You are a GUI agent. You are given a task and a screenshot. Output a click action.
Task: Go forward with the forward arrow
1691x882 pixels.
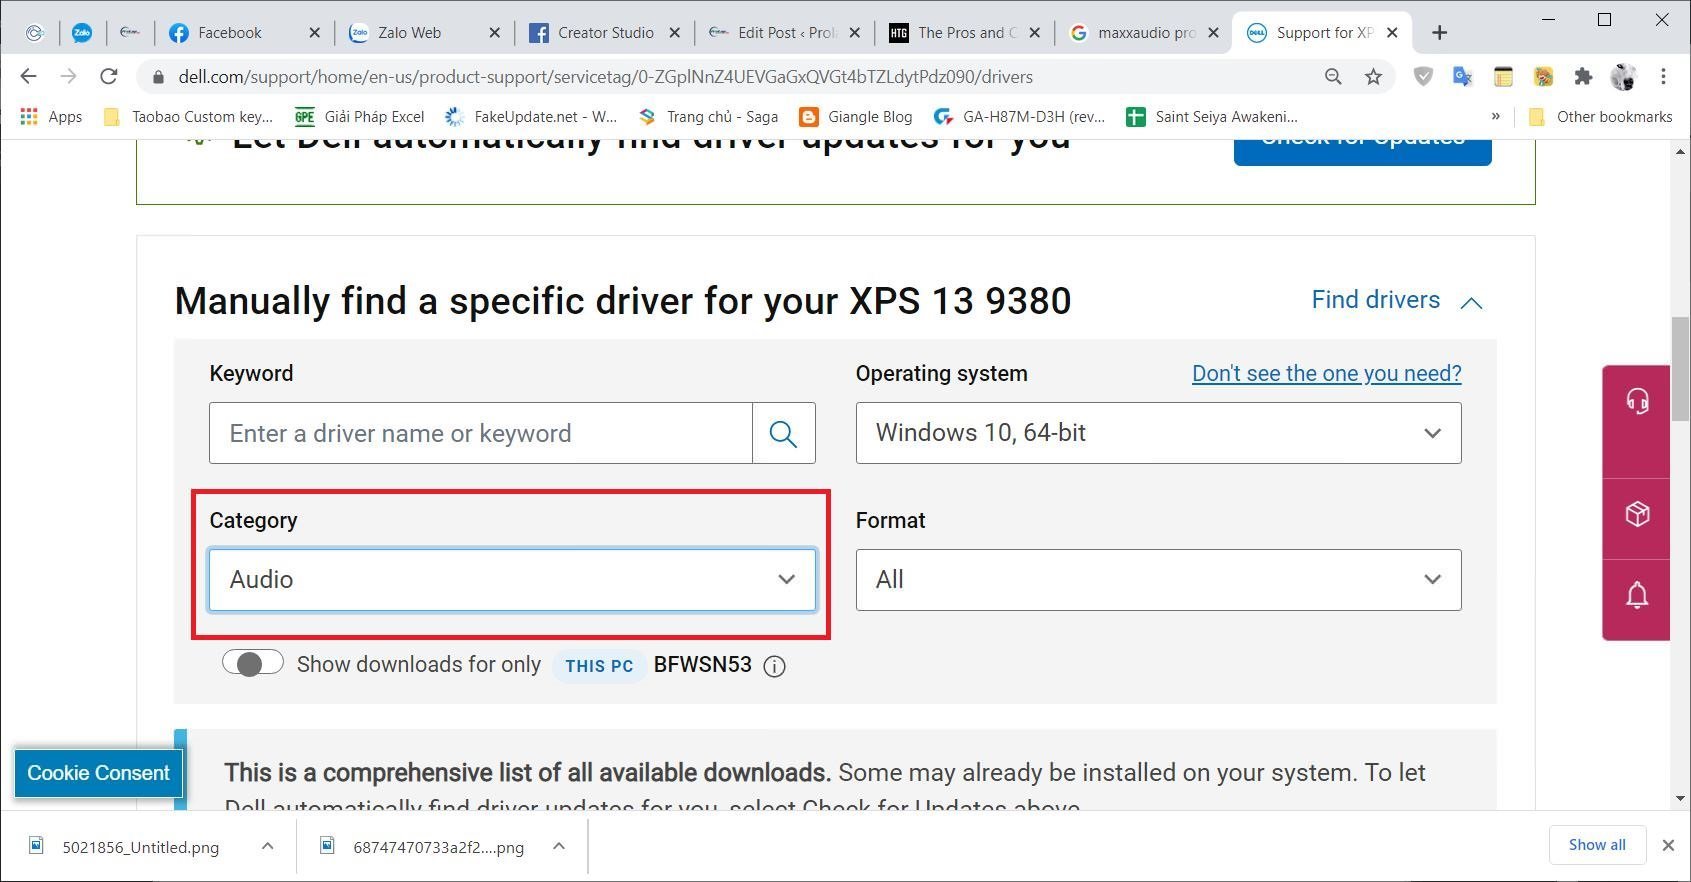pos(68,76)
